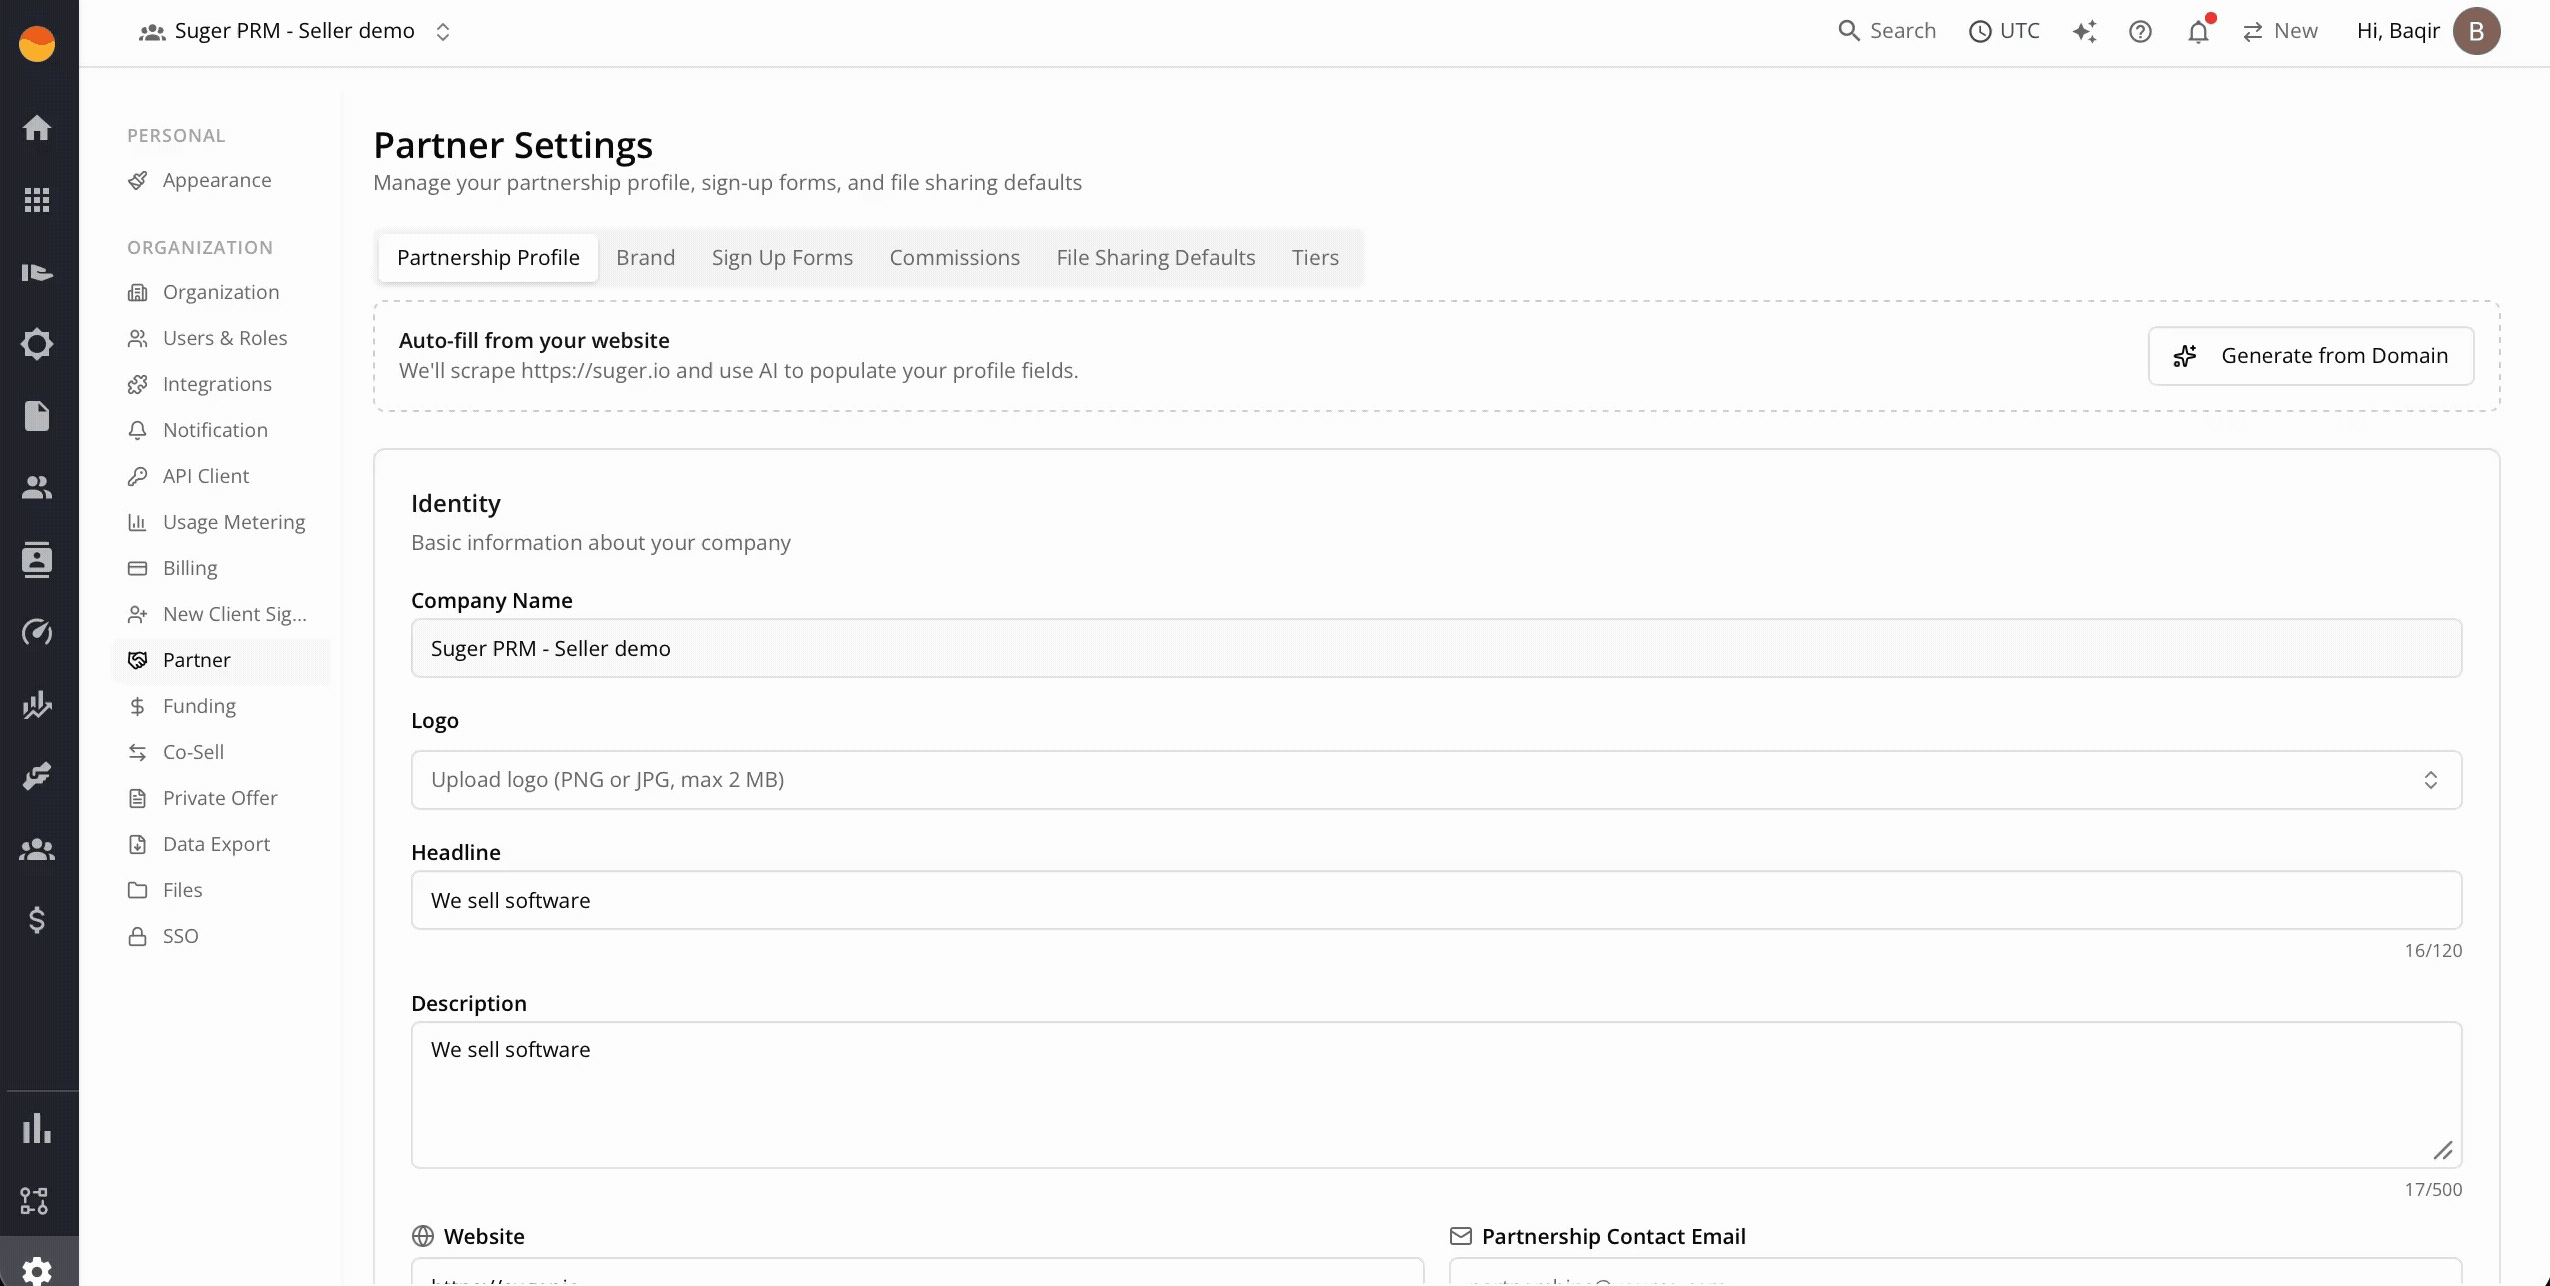Open the AI sparkle icon in top bar
This screenshot has width=2550, height=1286.
[2084, 31]
